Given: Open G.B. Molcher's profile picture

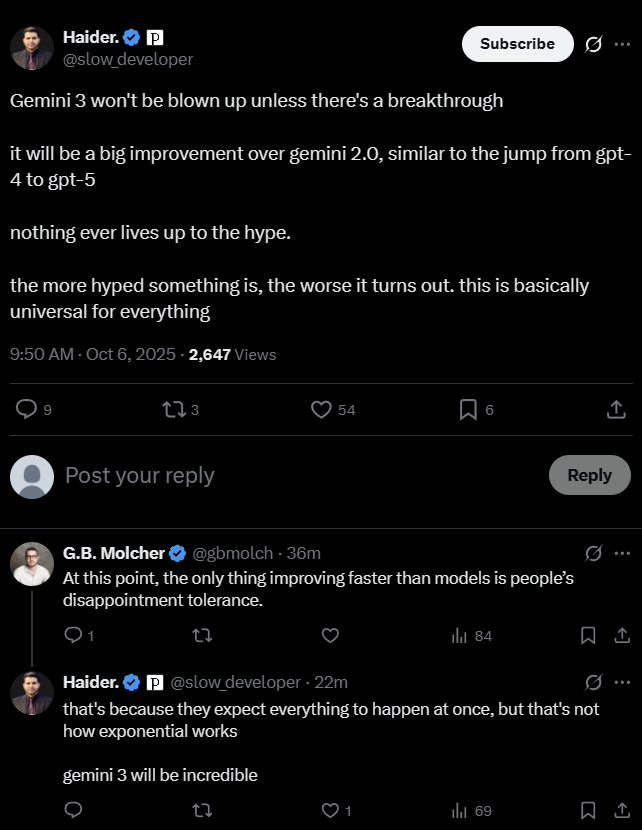Looking at the screenshot, I should [32, 564].
